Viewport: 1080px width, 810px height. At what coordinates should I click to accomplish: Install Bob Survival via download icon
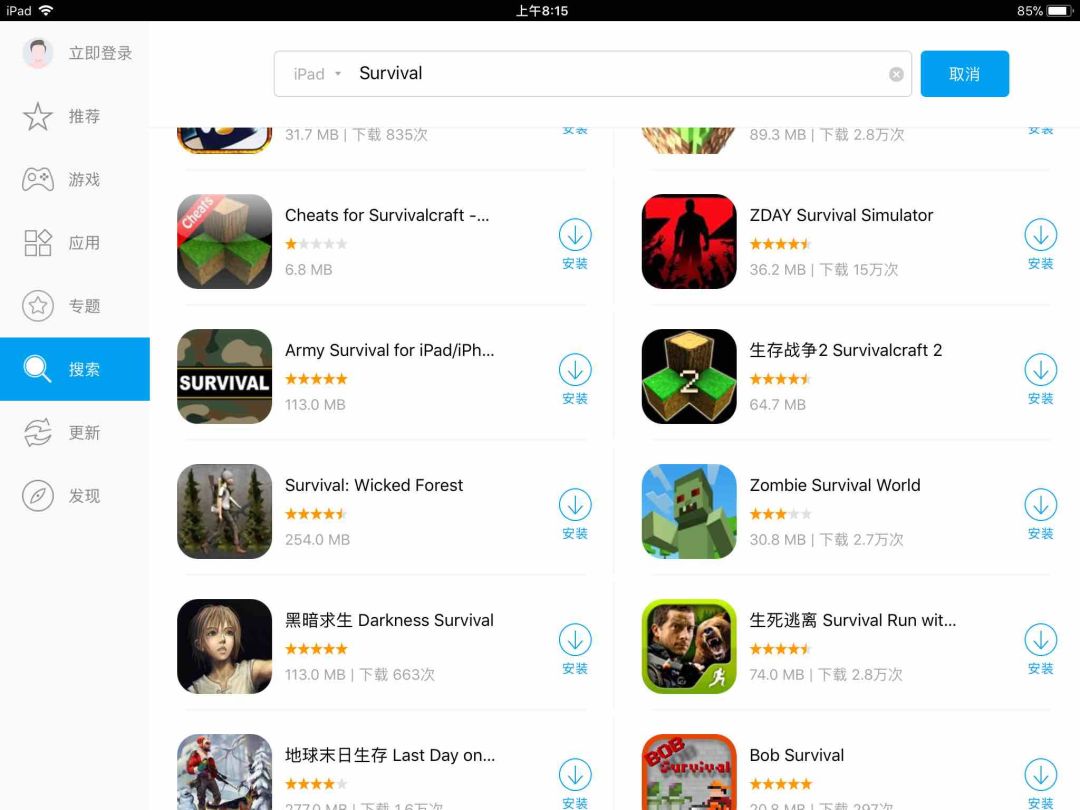pyautogui.click(x=1040, y=775)
